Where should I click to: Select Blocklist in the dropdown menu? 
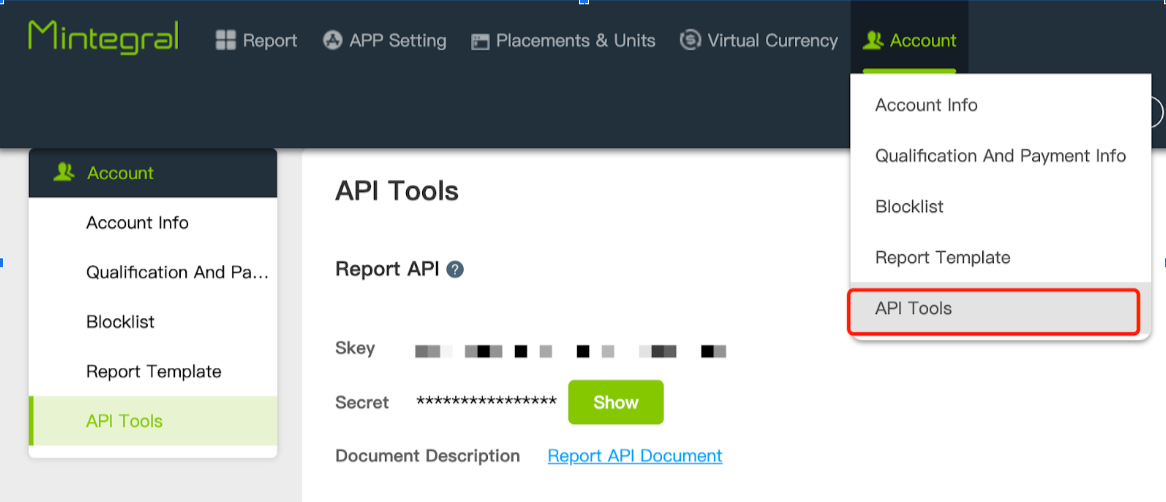(1000, 207)
